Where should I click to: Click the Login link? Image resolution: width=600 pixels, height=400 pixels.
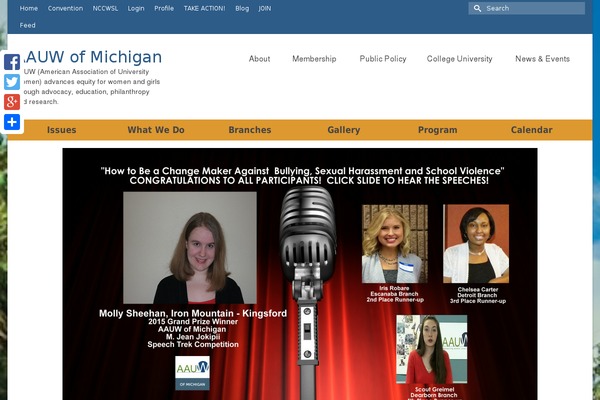tap(136, 8)
